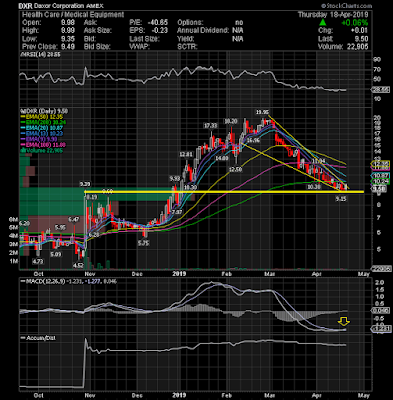Select the Health Care / Medical Equipment sector text
The width and height of the screenshot is (393, 400).
(x=73, y=15)
